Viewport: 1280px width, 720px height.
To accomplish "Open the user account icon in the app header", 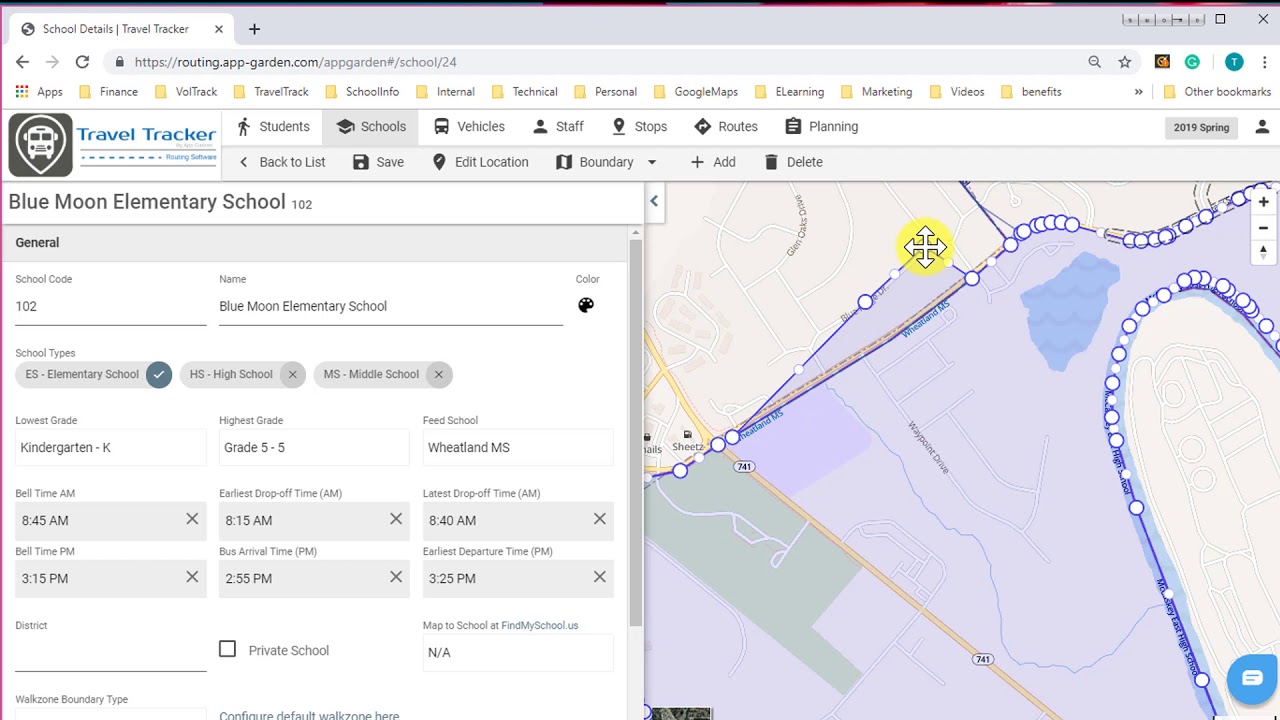I will 1261,127.
